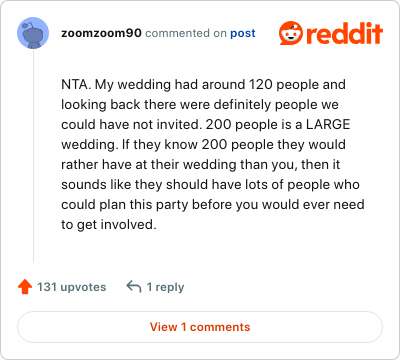Click the line starting 'rather have at'
The image size is (400, 360).
[201, 165]
